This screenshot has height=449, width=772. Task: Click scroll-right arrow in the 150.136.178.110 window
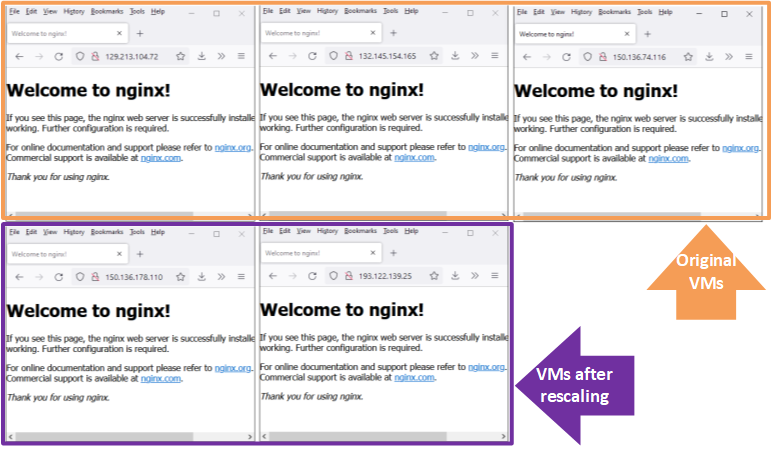point(250,437)
